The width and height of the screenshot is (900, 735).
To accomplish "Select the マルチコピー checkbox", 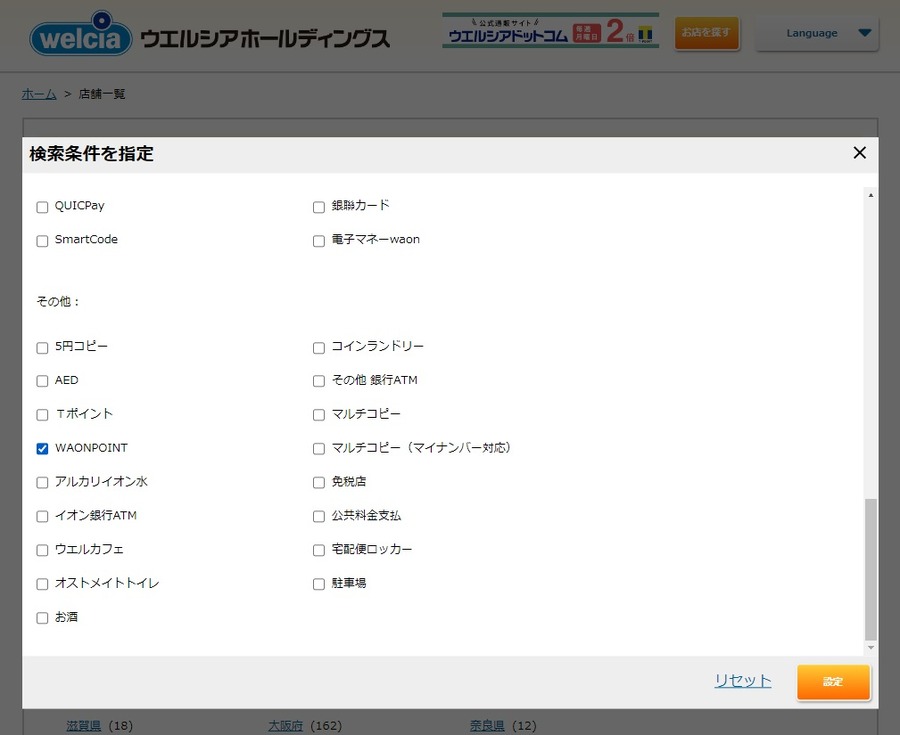I will pyautogui.click(x=319, y=415).
